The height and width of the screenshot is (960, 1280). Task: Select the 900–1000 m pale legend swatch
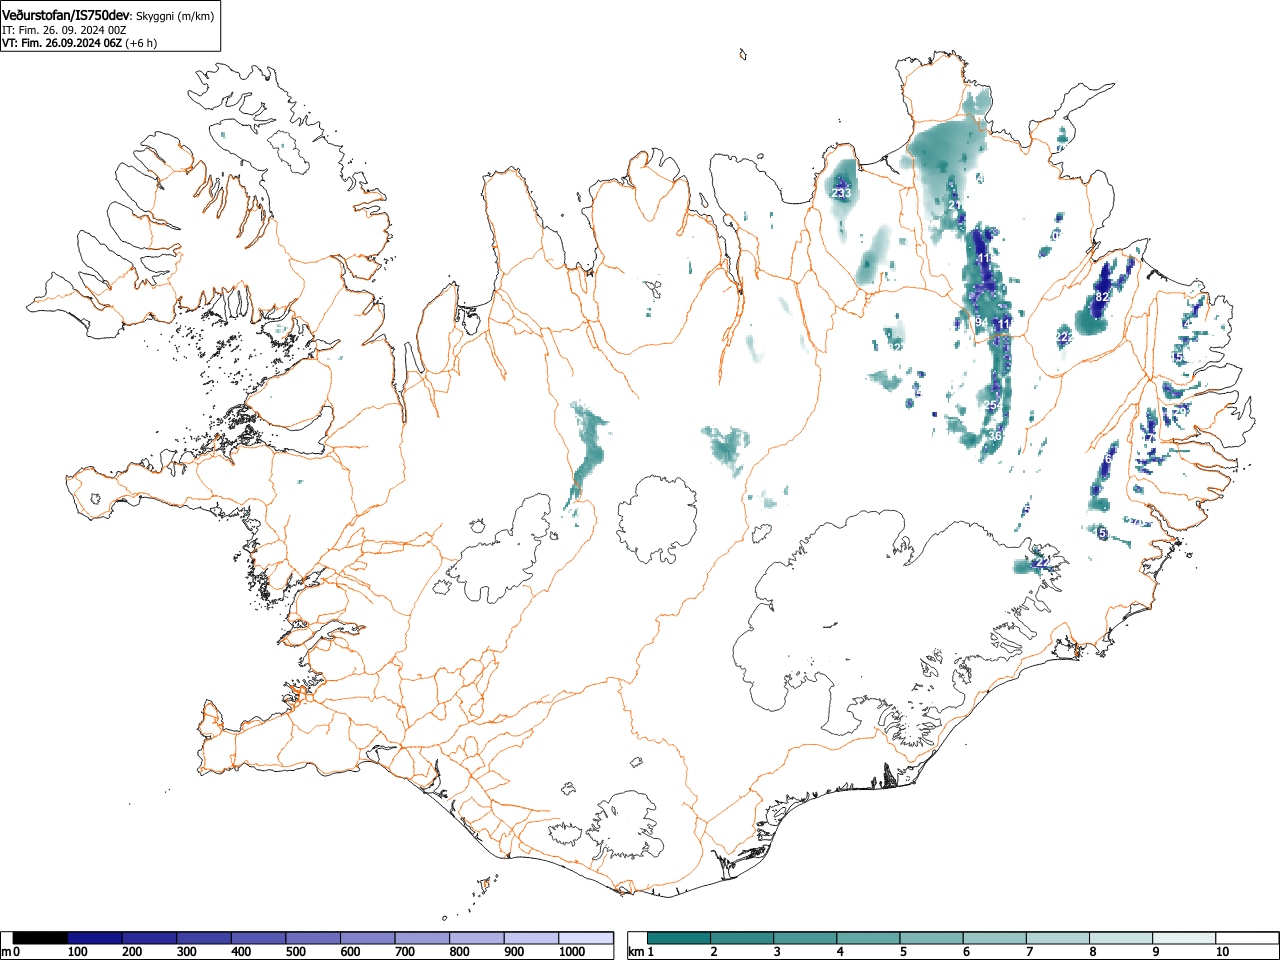click(x=531, y=938)
